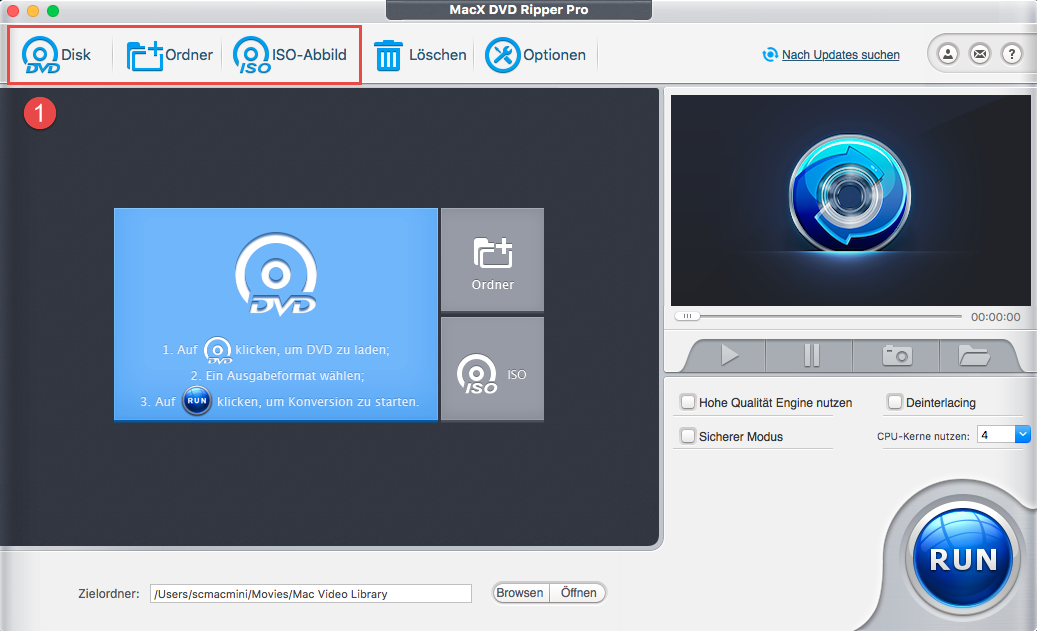Click the large blue DVD tile

coord(276,314)
